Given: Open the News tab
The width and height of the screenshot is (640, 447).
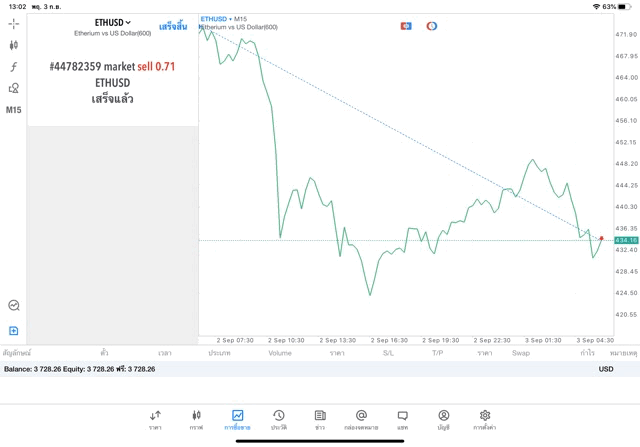Looking at the screenshot, I should pyautogui.click(x=320, y=419).
